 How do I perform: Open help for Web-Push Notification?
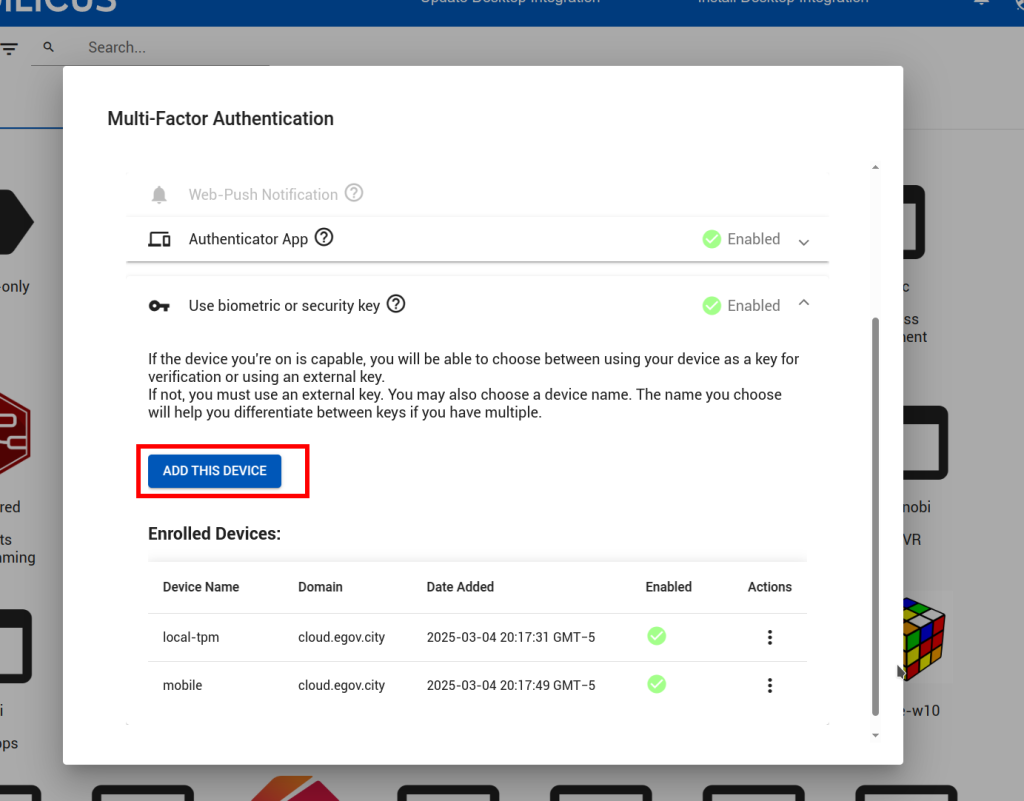354,193
